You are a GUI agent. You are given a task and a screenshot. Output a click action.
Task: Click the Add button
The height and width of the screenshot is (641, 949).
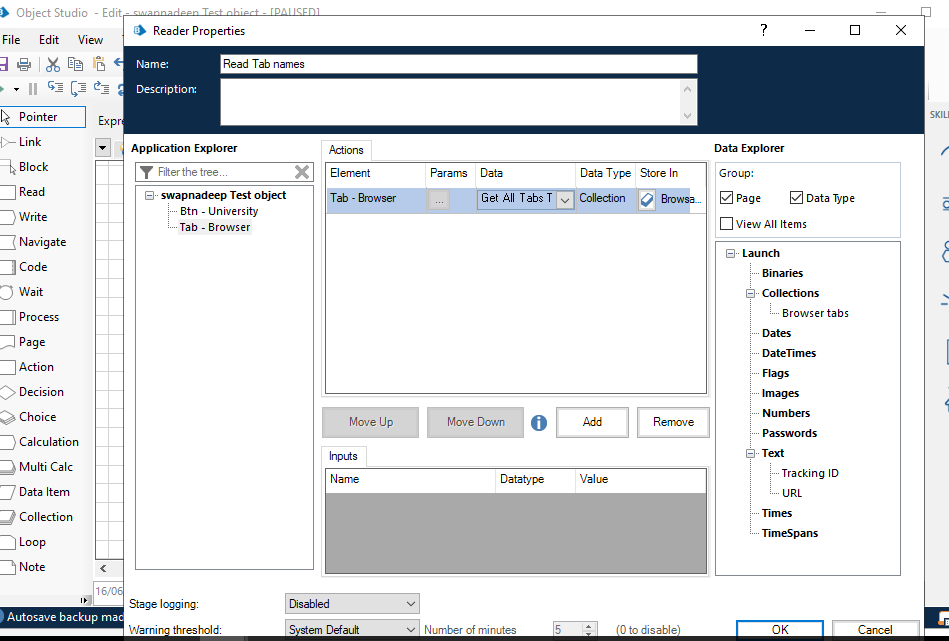[592, 422]
